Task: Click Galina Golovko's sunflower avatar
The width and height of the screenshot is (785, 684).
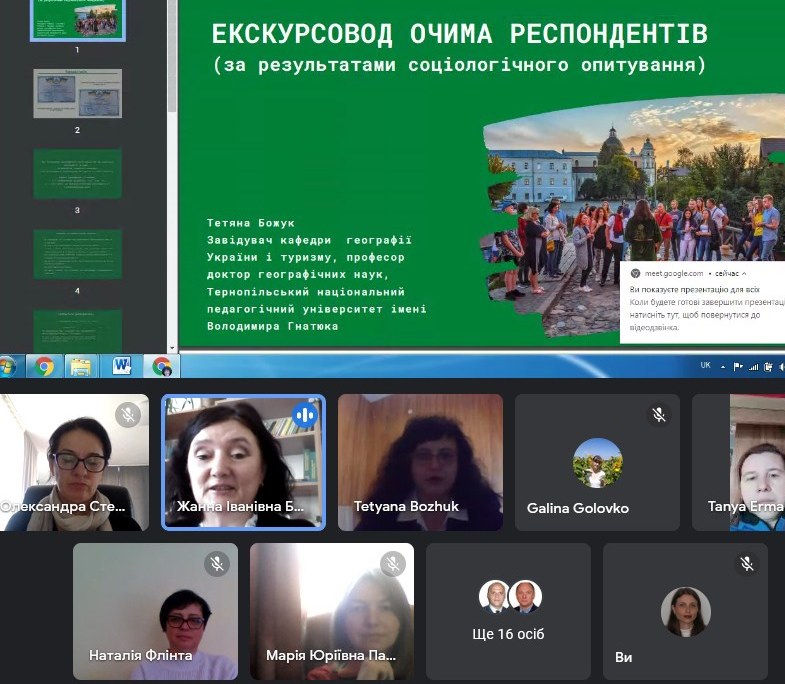Action: point(598,463)
